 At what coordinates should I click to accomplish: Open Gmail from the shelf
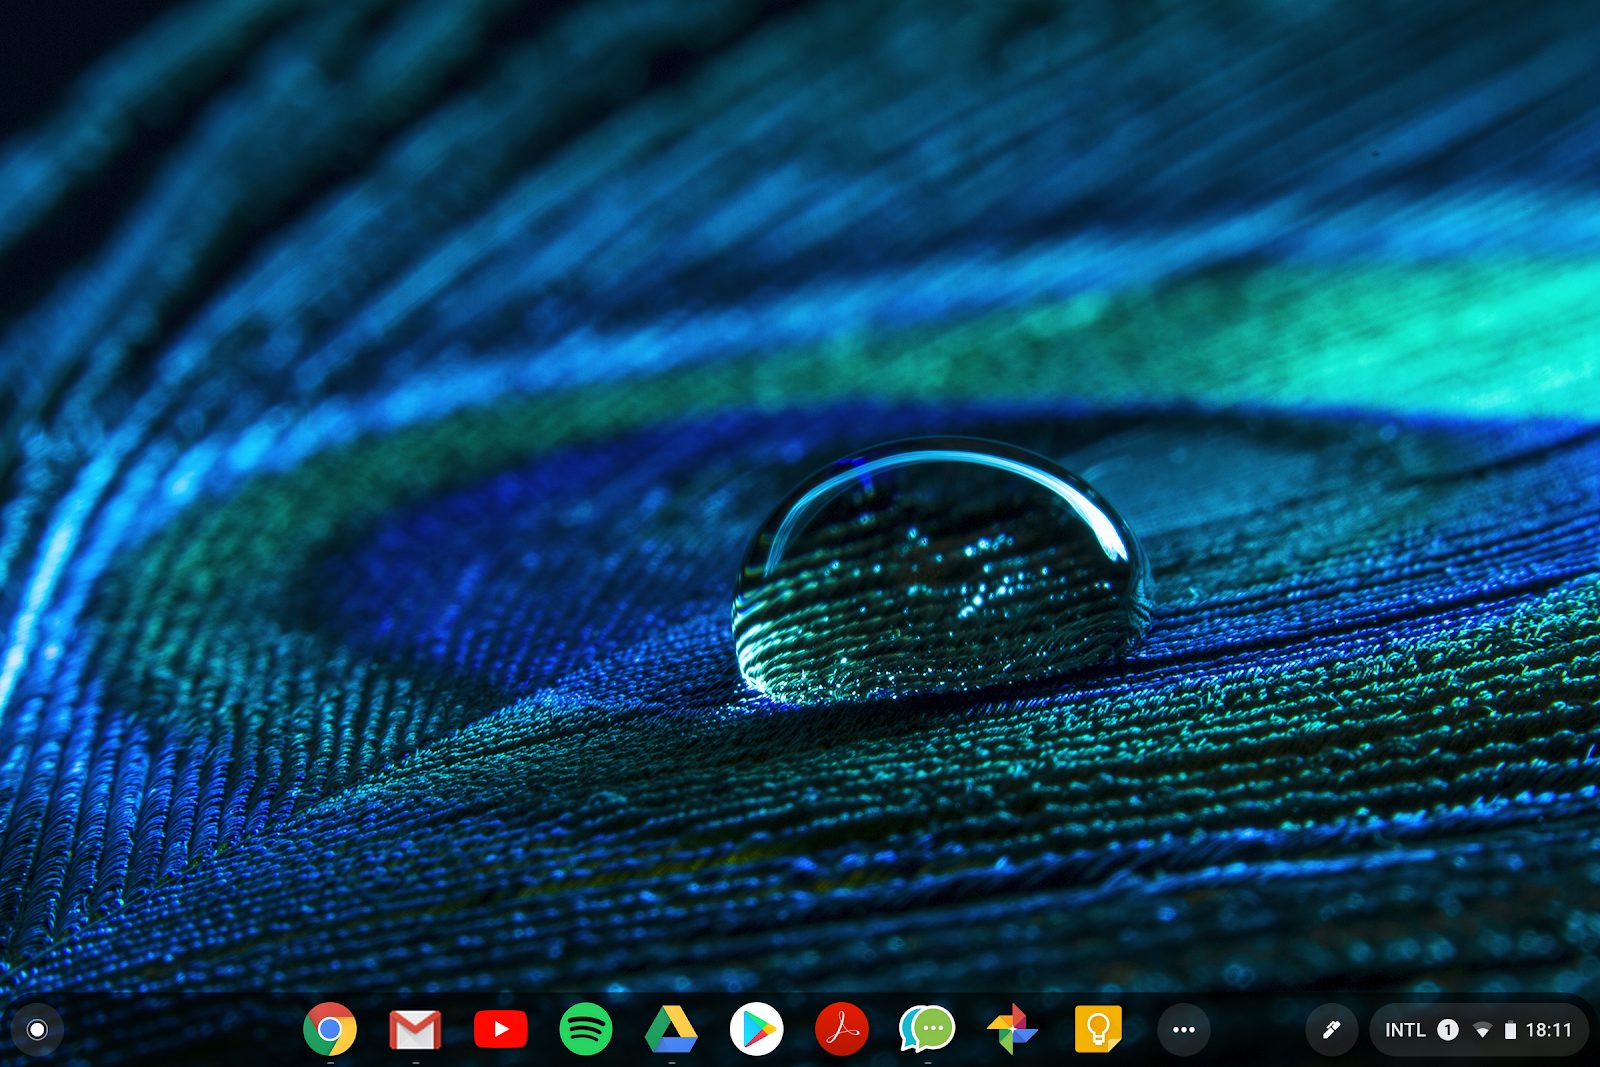point(415,1029)
